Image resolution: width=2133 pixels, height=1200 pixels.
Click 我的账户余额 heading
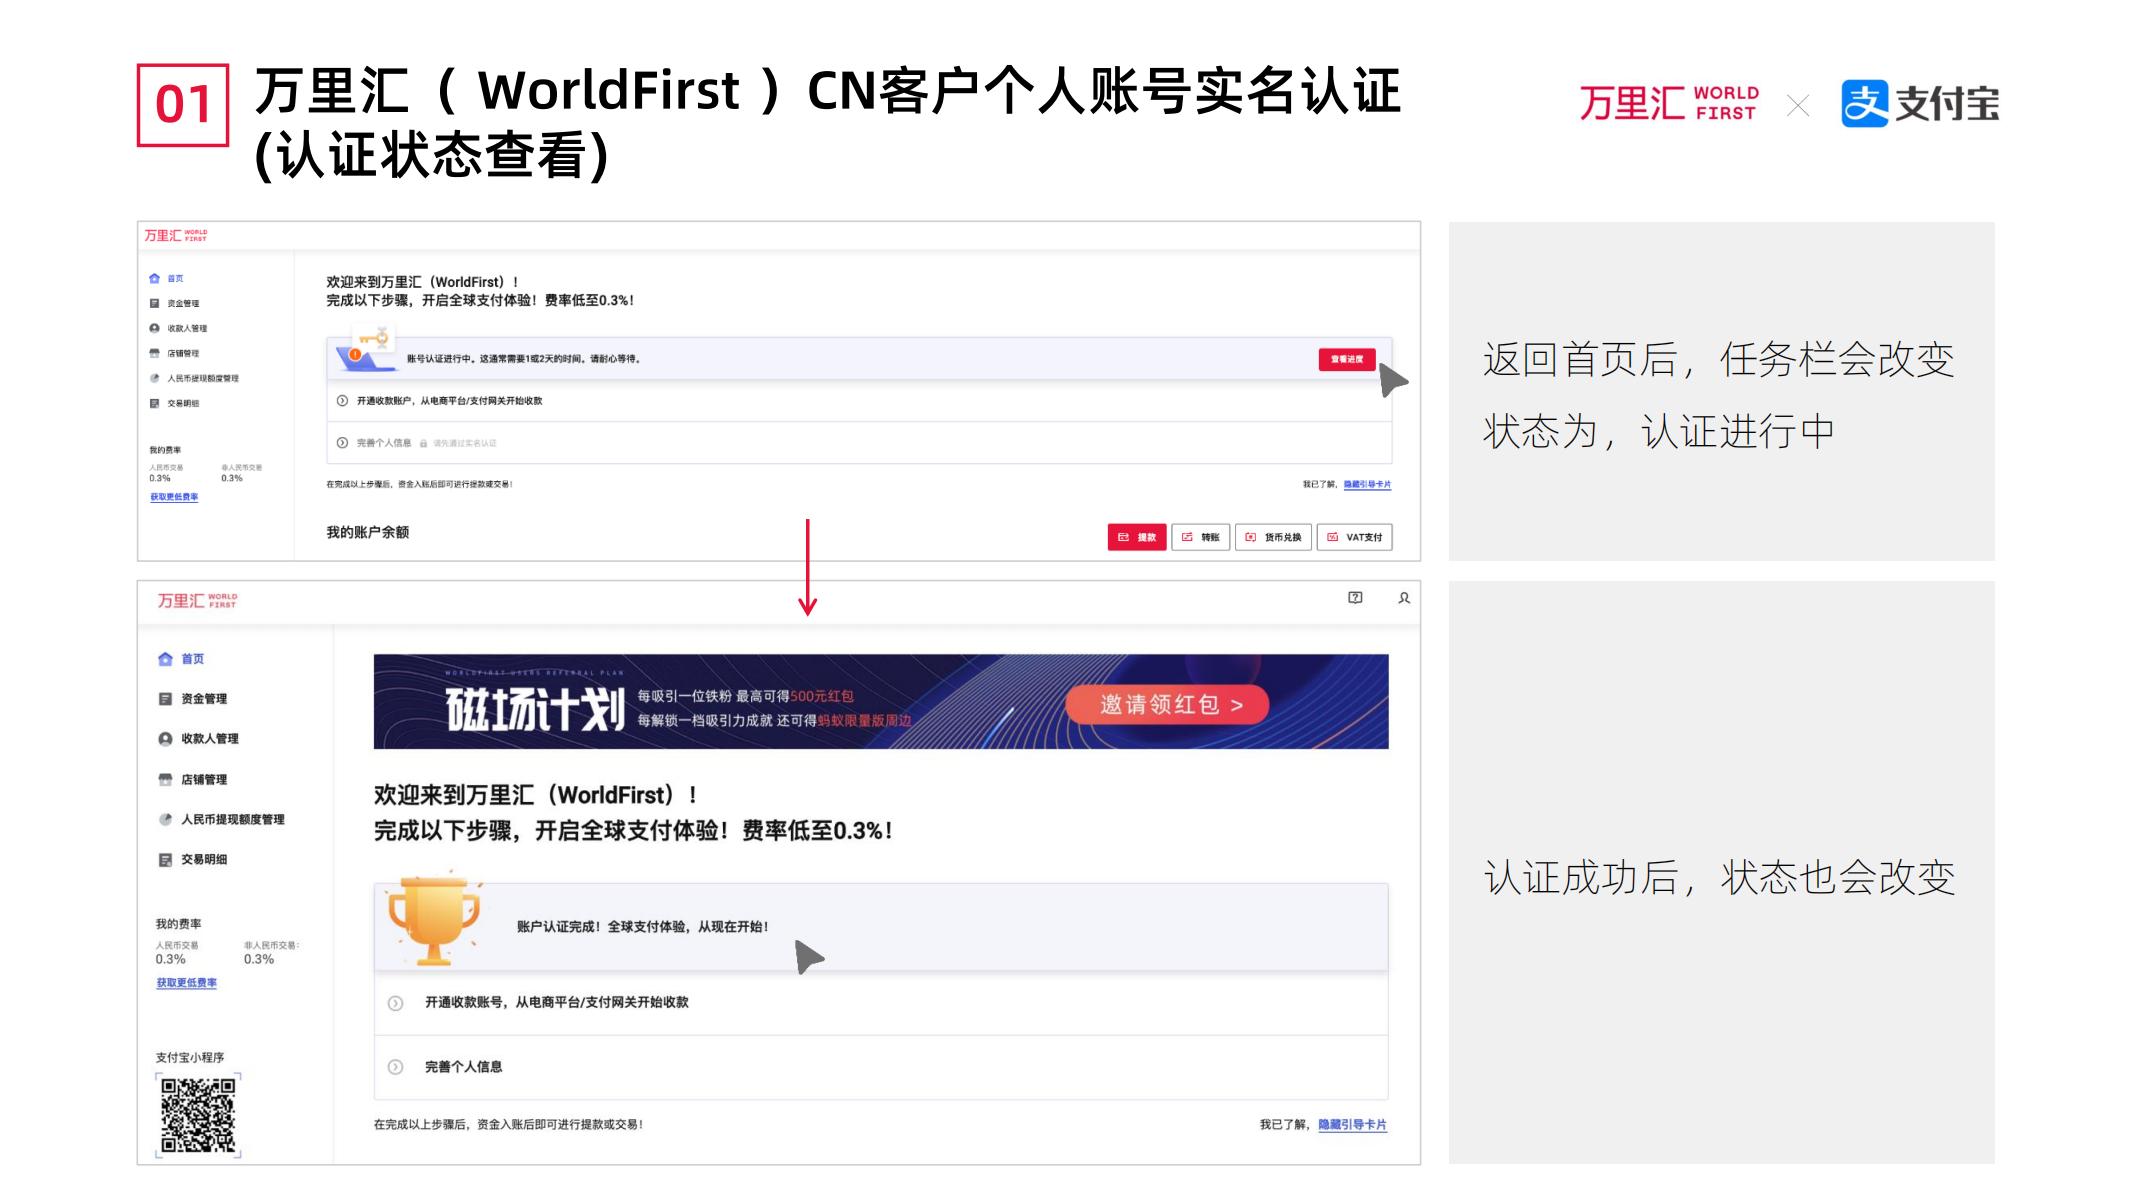click(367, 532)
